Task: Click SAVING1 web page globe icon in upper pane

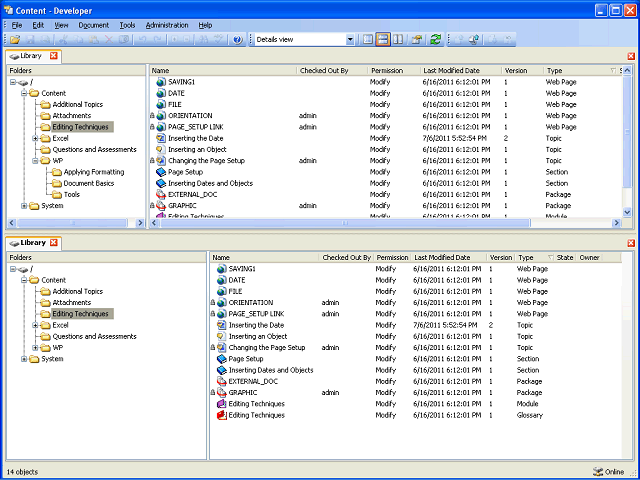Action: 161,82
